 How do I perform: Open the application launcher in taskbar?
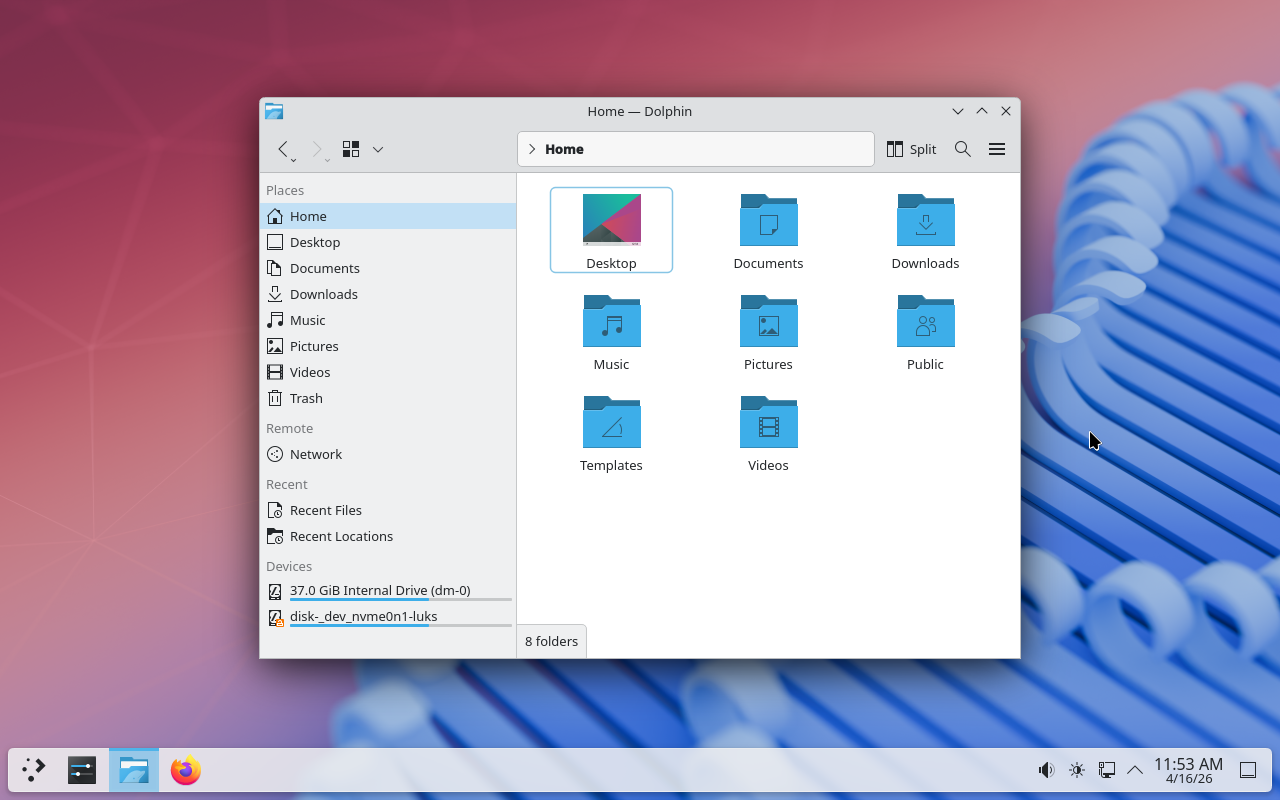pos(34,770)
